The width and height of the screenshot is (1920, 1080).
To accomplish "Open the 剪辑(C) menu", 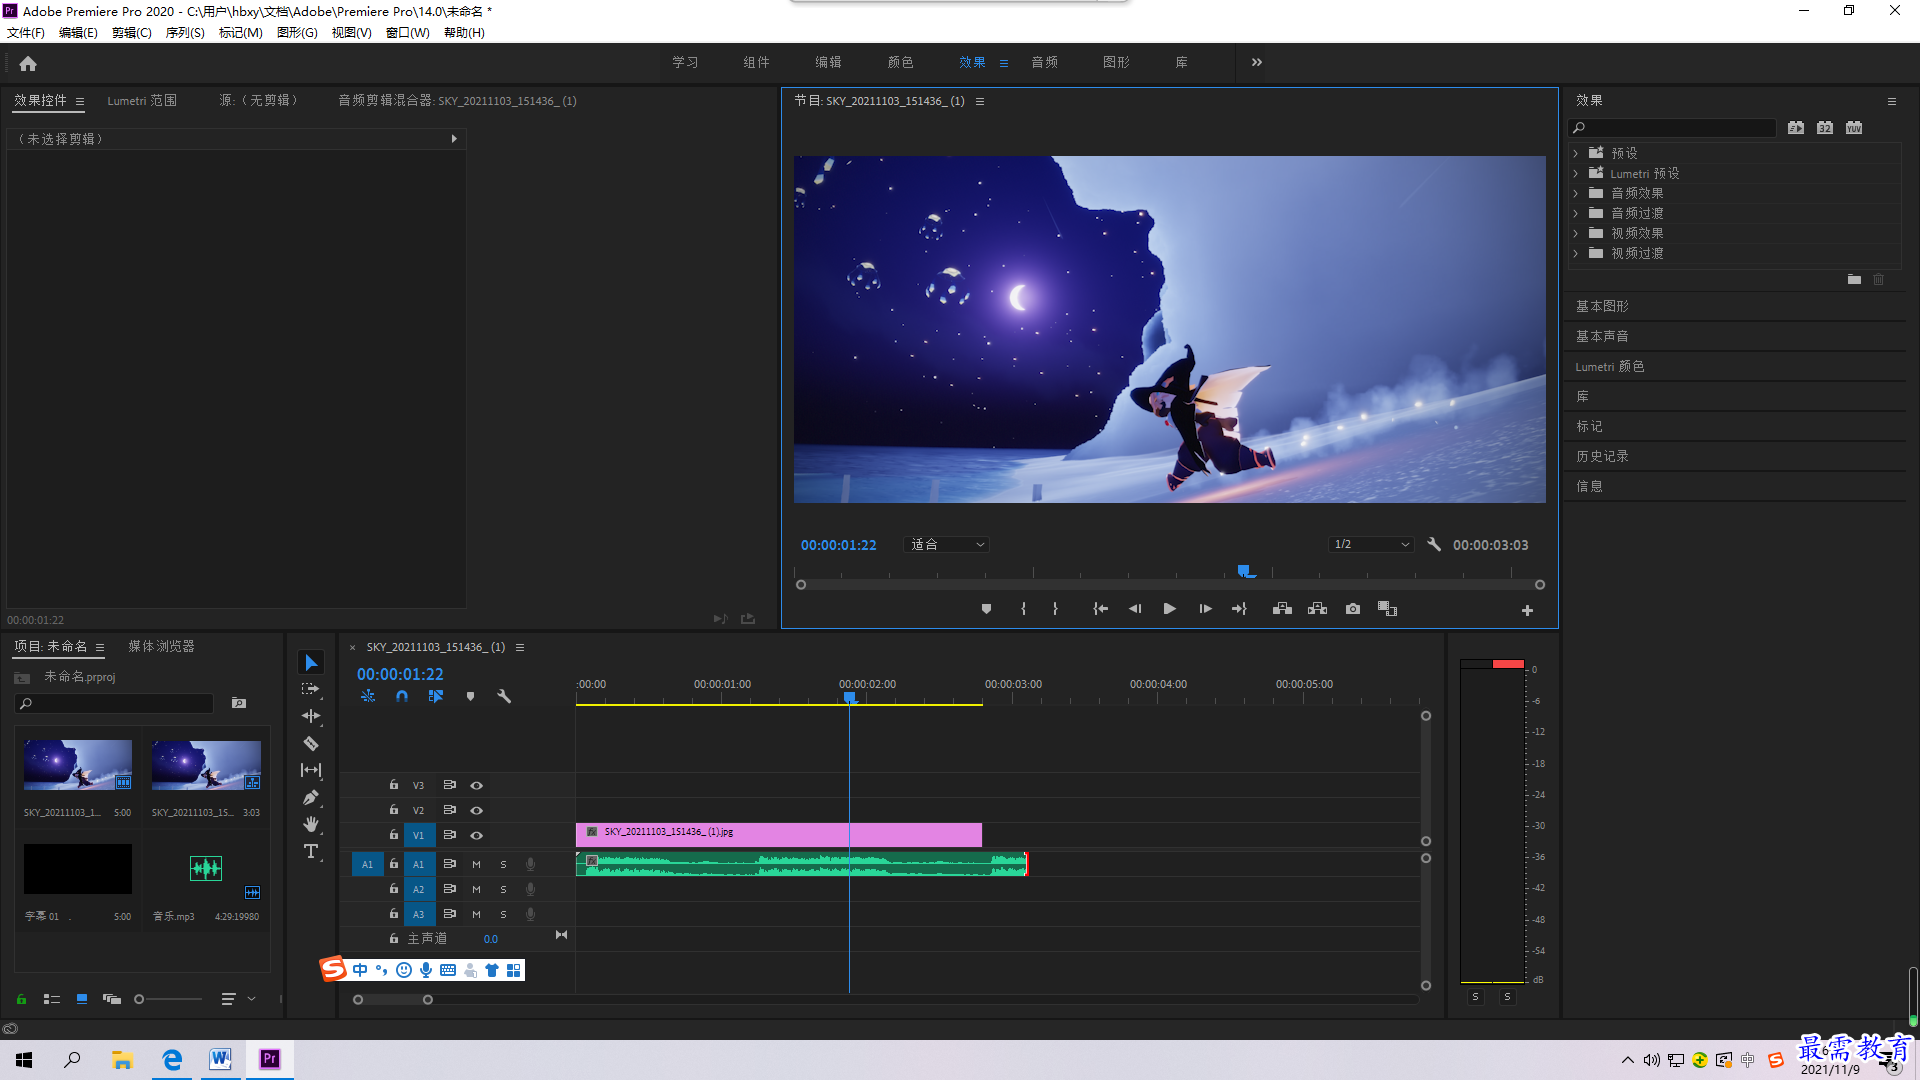I will (x=131, y=33).
